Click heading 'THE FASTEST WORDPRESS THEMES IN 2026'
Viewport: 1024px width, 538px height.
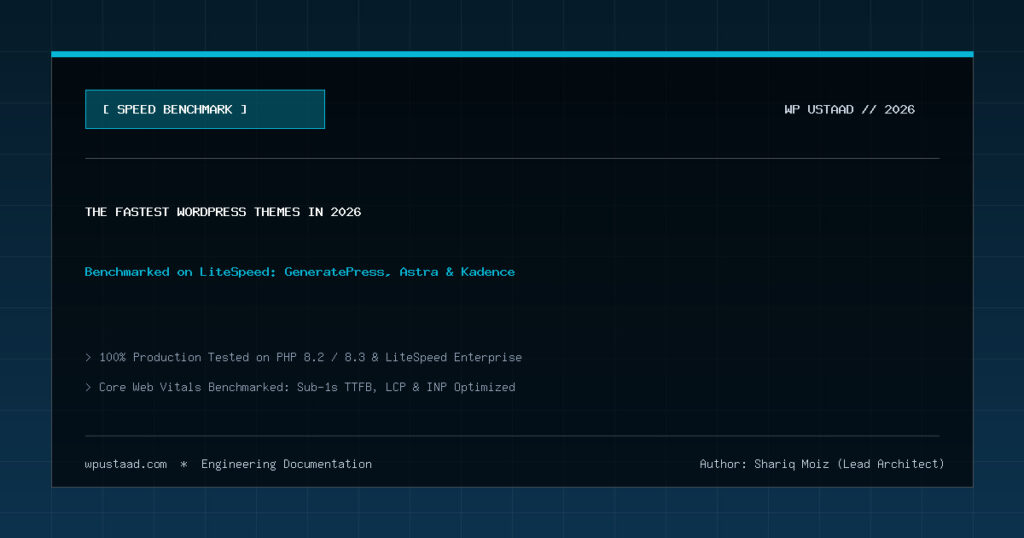pyautogui.click(x=223, y=212)
